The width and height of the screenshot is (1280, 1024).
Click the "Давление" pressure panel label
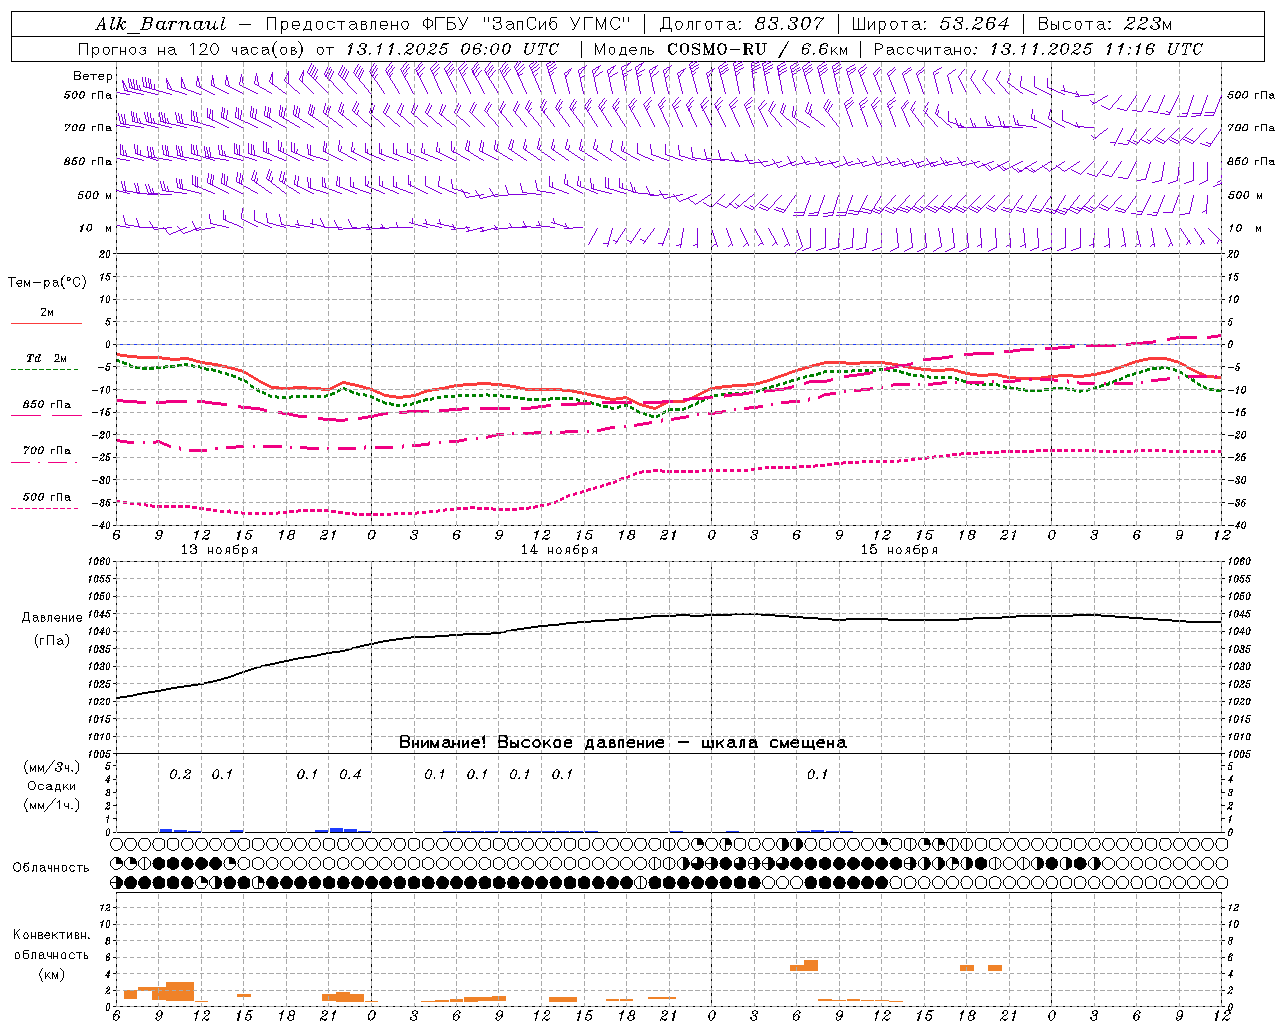point(52,618)
